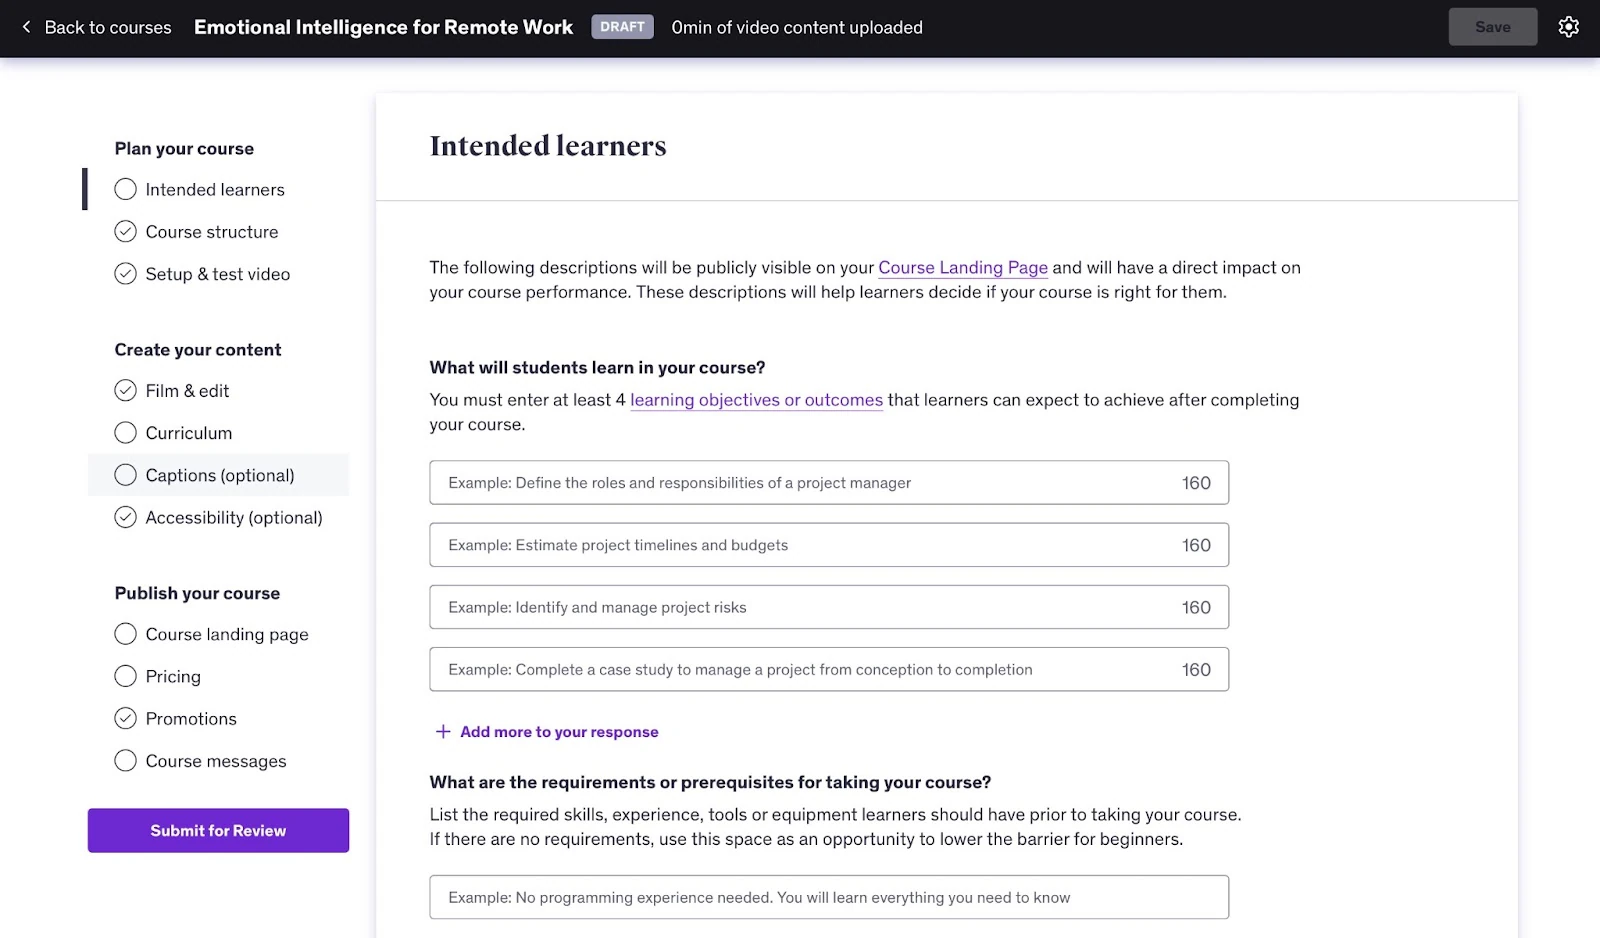
Task: Click checkmark circle next to Film & edit
Action: 125,391
